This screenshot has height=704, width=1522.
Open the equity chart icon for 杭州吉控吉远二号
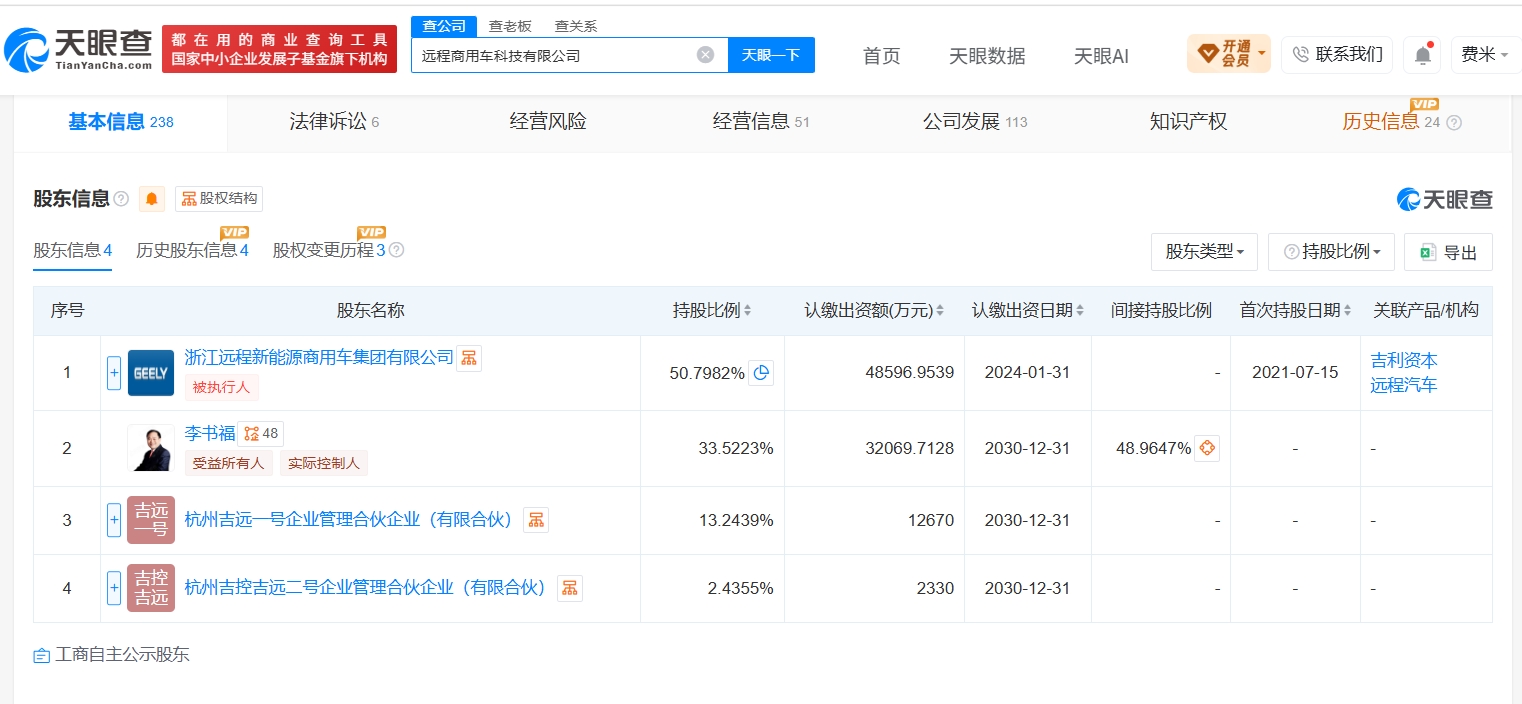pos(569,588)
